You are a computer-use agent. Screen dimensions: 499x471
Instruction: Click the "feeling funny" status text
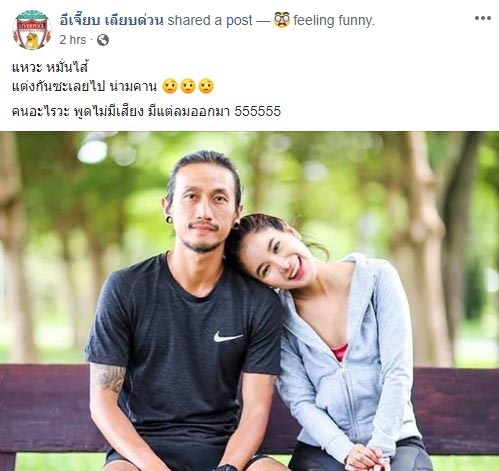(334, 21)
